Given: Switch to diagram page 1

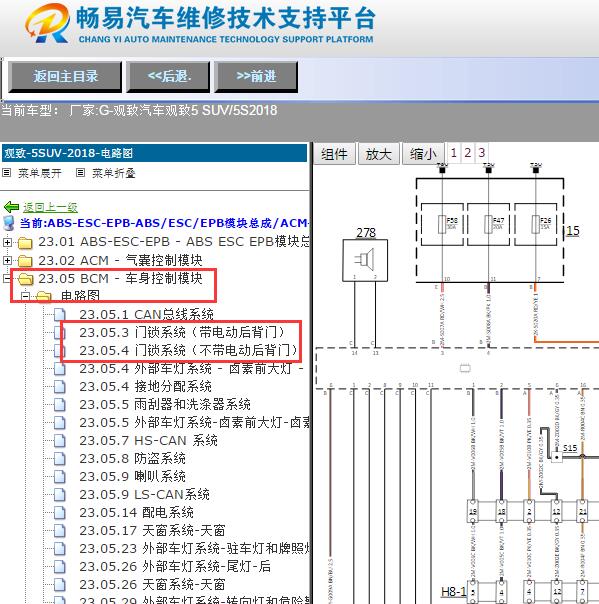Looking at the screenshot, I should [454, 153].
